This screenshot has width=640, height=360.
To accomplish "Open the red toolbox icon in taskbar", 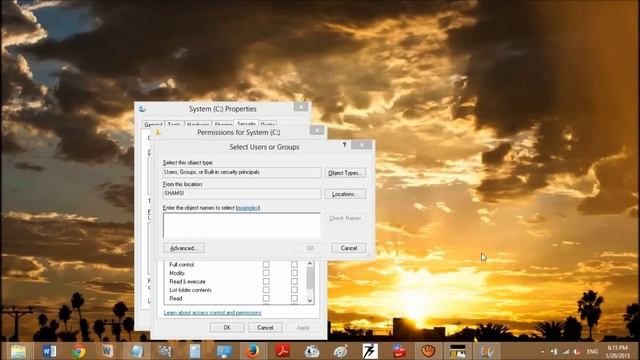I will tap(399, 351).
